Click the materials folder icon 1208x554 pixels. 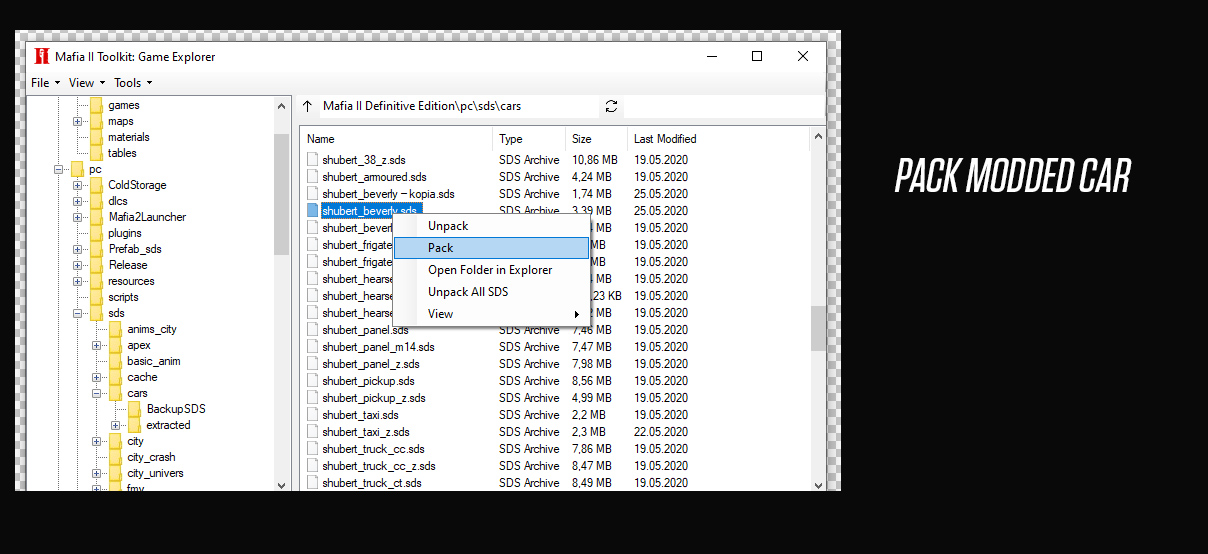point(96,137)
